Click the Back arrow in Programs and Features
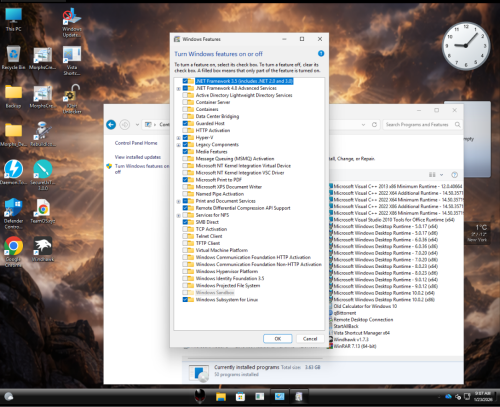Image resolution: width=500 pixels, height=407 pixels. click(111, 124)
